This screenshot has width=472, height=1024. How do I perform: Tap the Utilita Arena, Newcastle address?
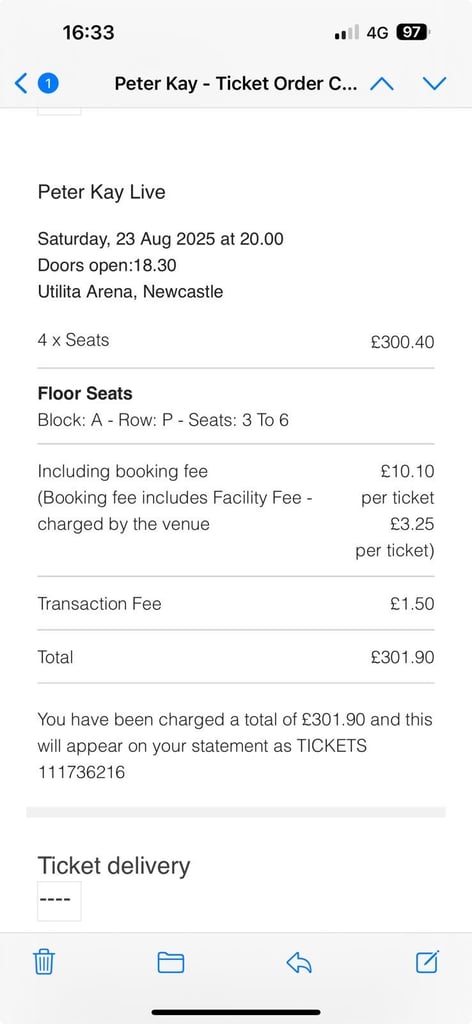[130, 291]
